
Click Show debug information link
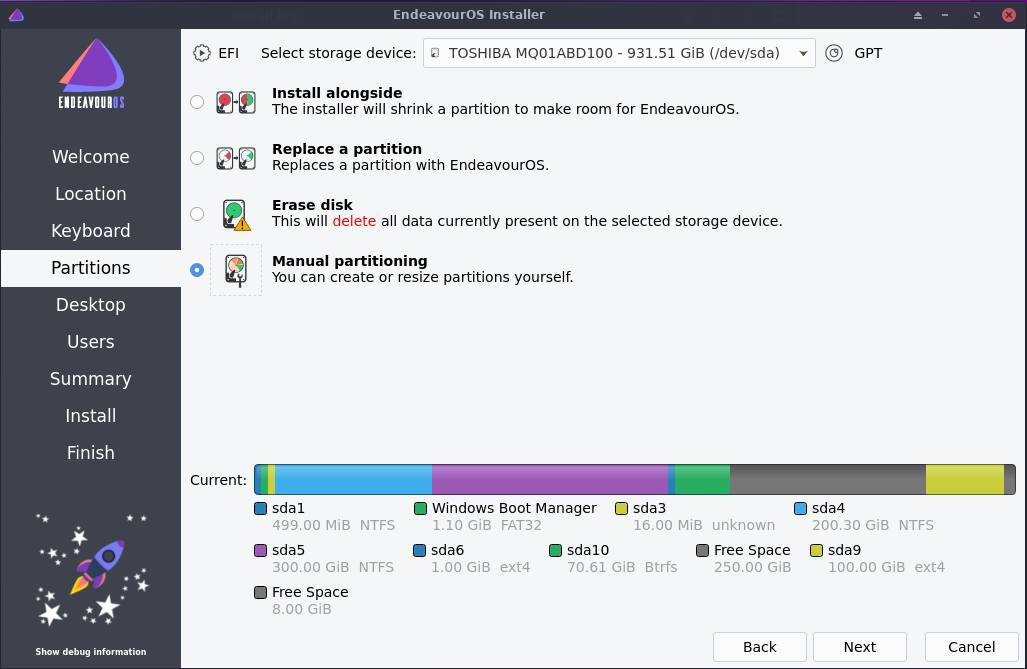coord(91,652)
